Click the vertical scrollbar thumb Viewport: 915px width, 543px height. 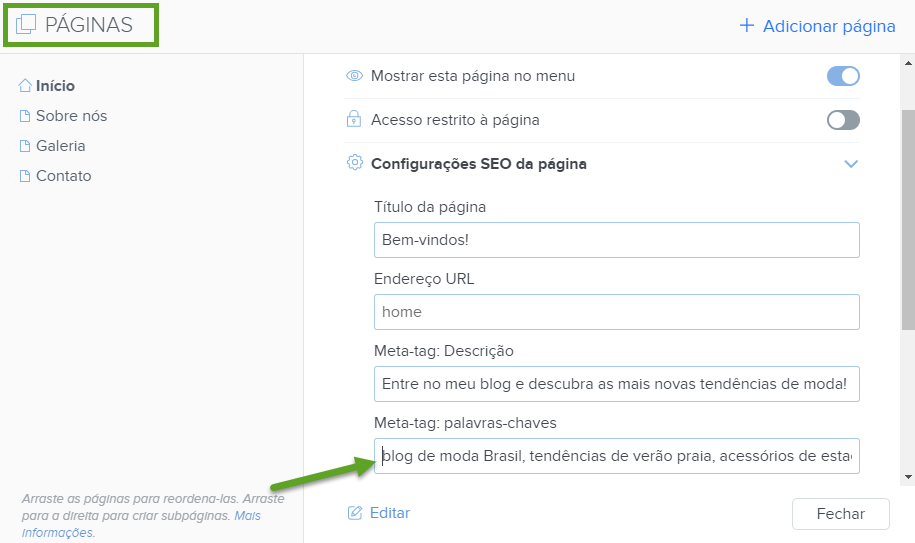coord(909,220)
